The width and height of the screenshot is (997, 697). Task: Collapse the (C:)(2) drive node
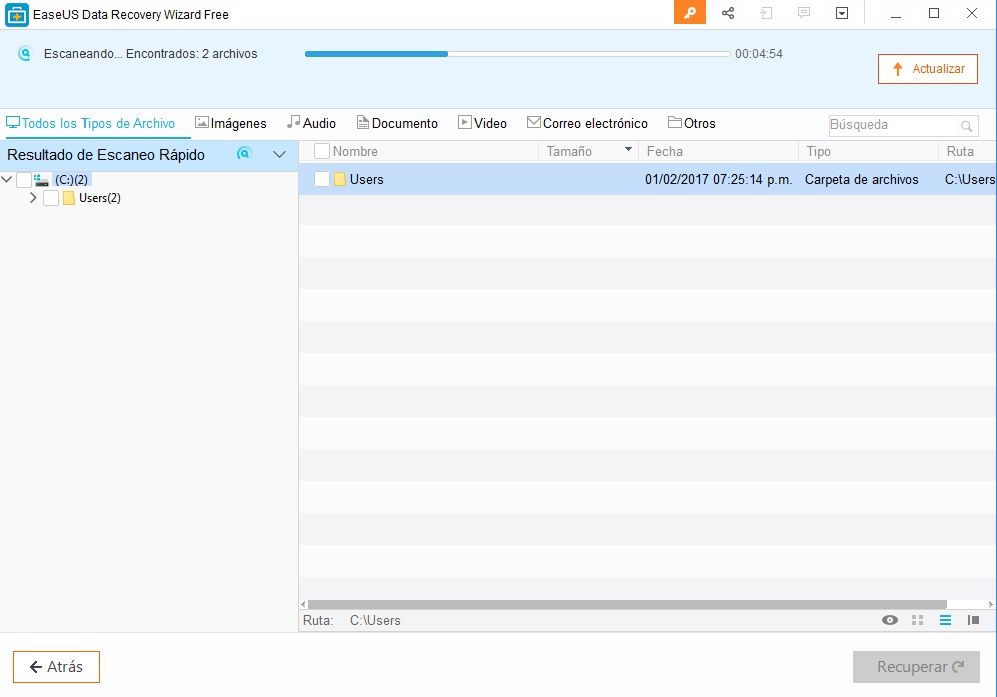tap(8, 180)
